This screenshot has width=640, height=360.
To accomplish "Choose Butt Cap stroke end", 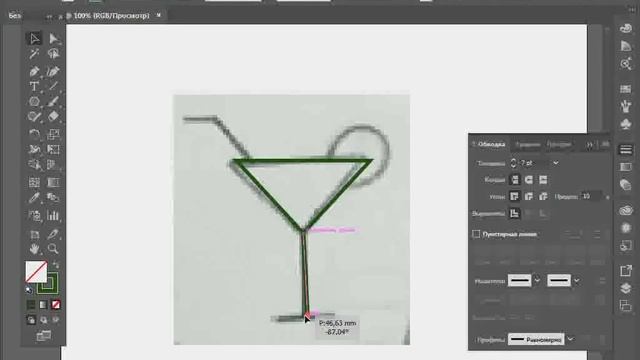I will click(515, 180).
